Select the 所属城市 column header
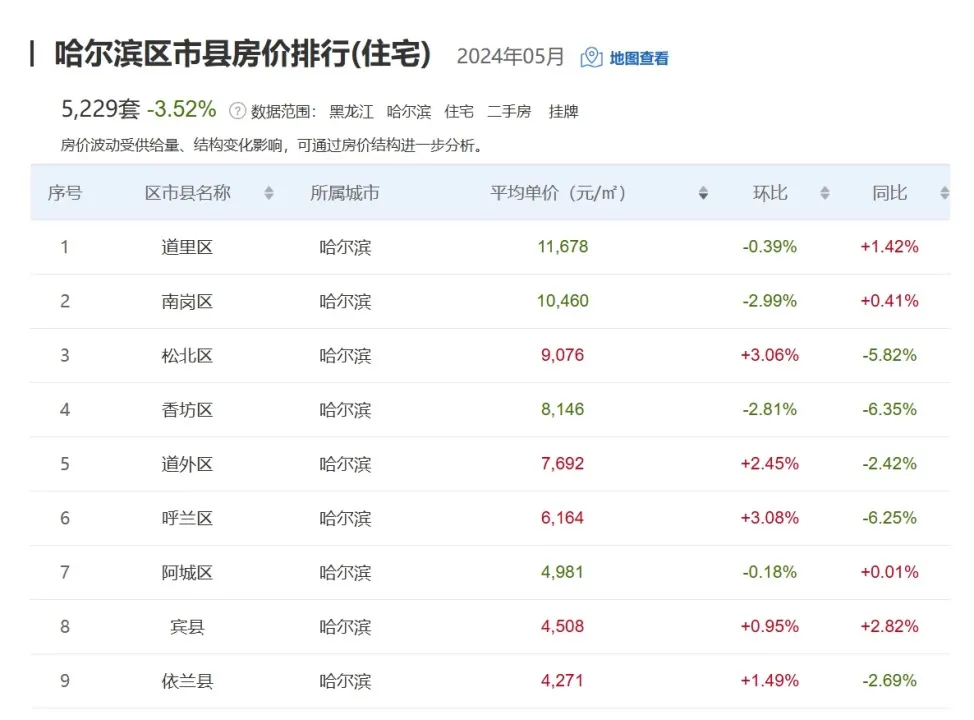The width and height of the screenshot is (974, 720). [345, 193]
